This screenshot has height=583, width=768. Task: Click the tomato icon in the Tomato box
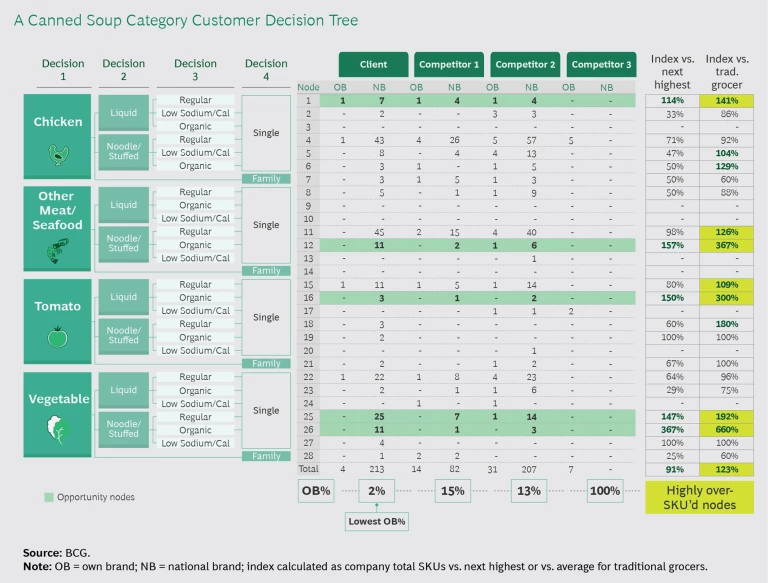tap(58, 338)
